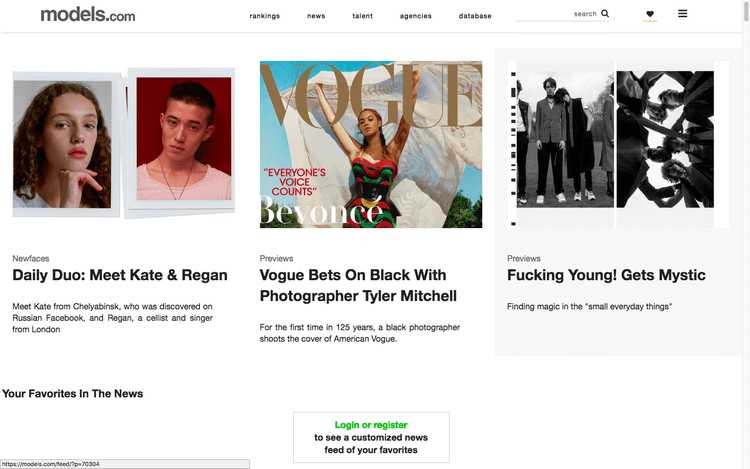
Task: Open the news menu item
Action: point(316,16)
